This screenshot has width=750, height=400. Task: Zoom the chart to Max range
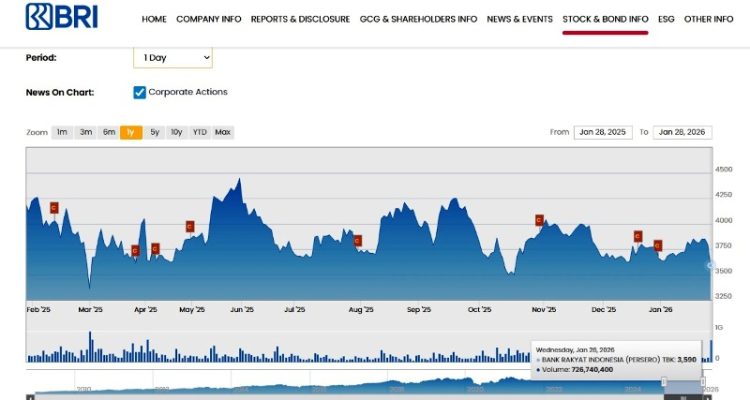tap(222, 132)
